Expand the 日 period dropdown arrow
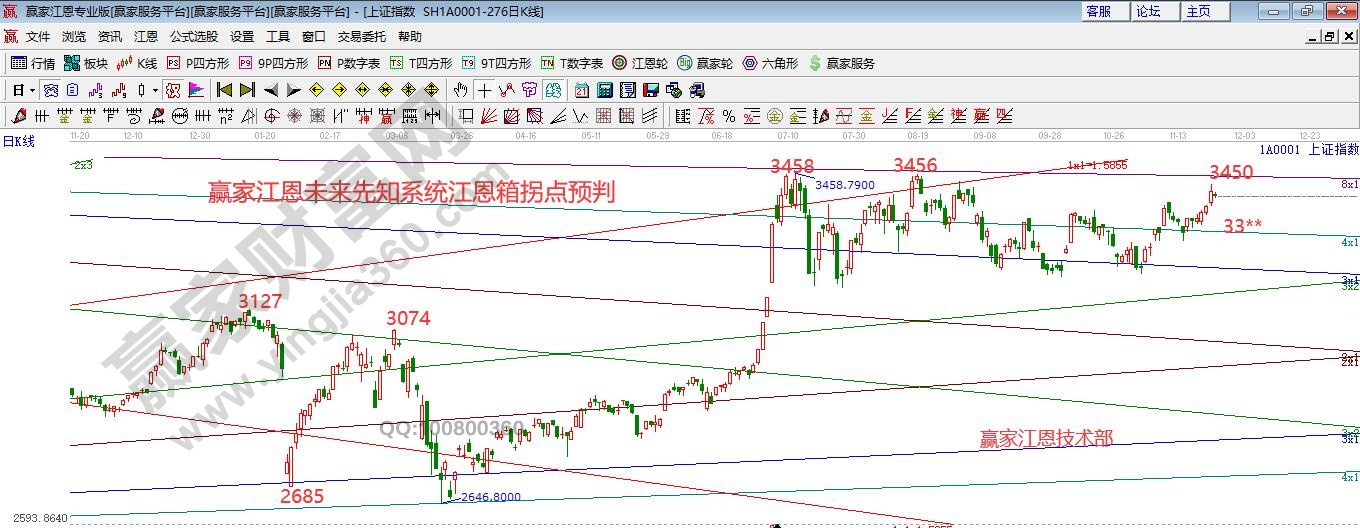This screenshot has width=1360, height=528. tap(32, 90)
